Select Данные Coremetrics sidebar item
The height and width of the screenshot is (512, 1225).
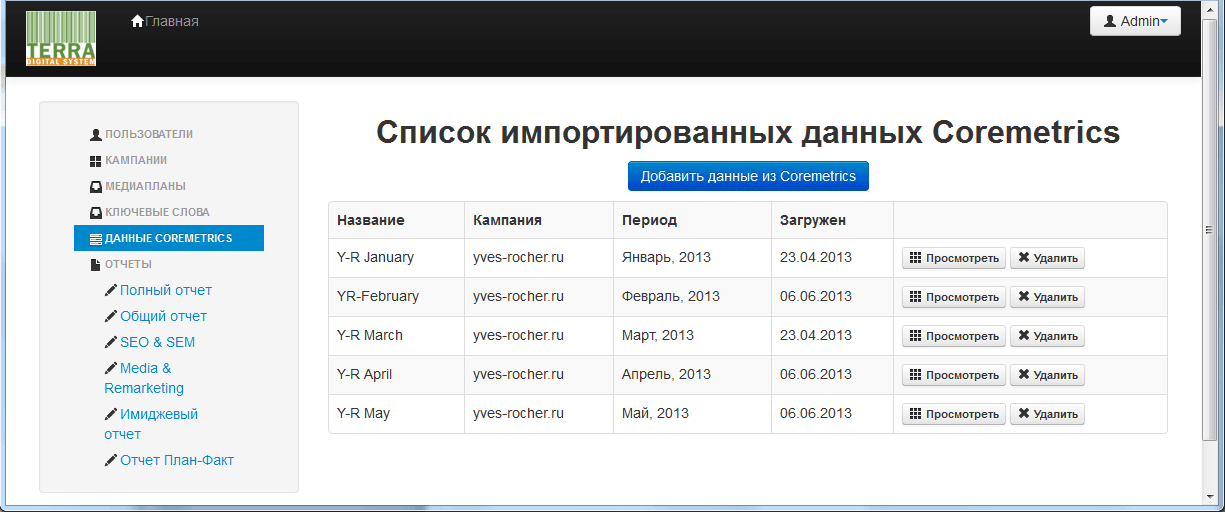coord(169,238)
